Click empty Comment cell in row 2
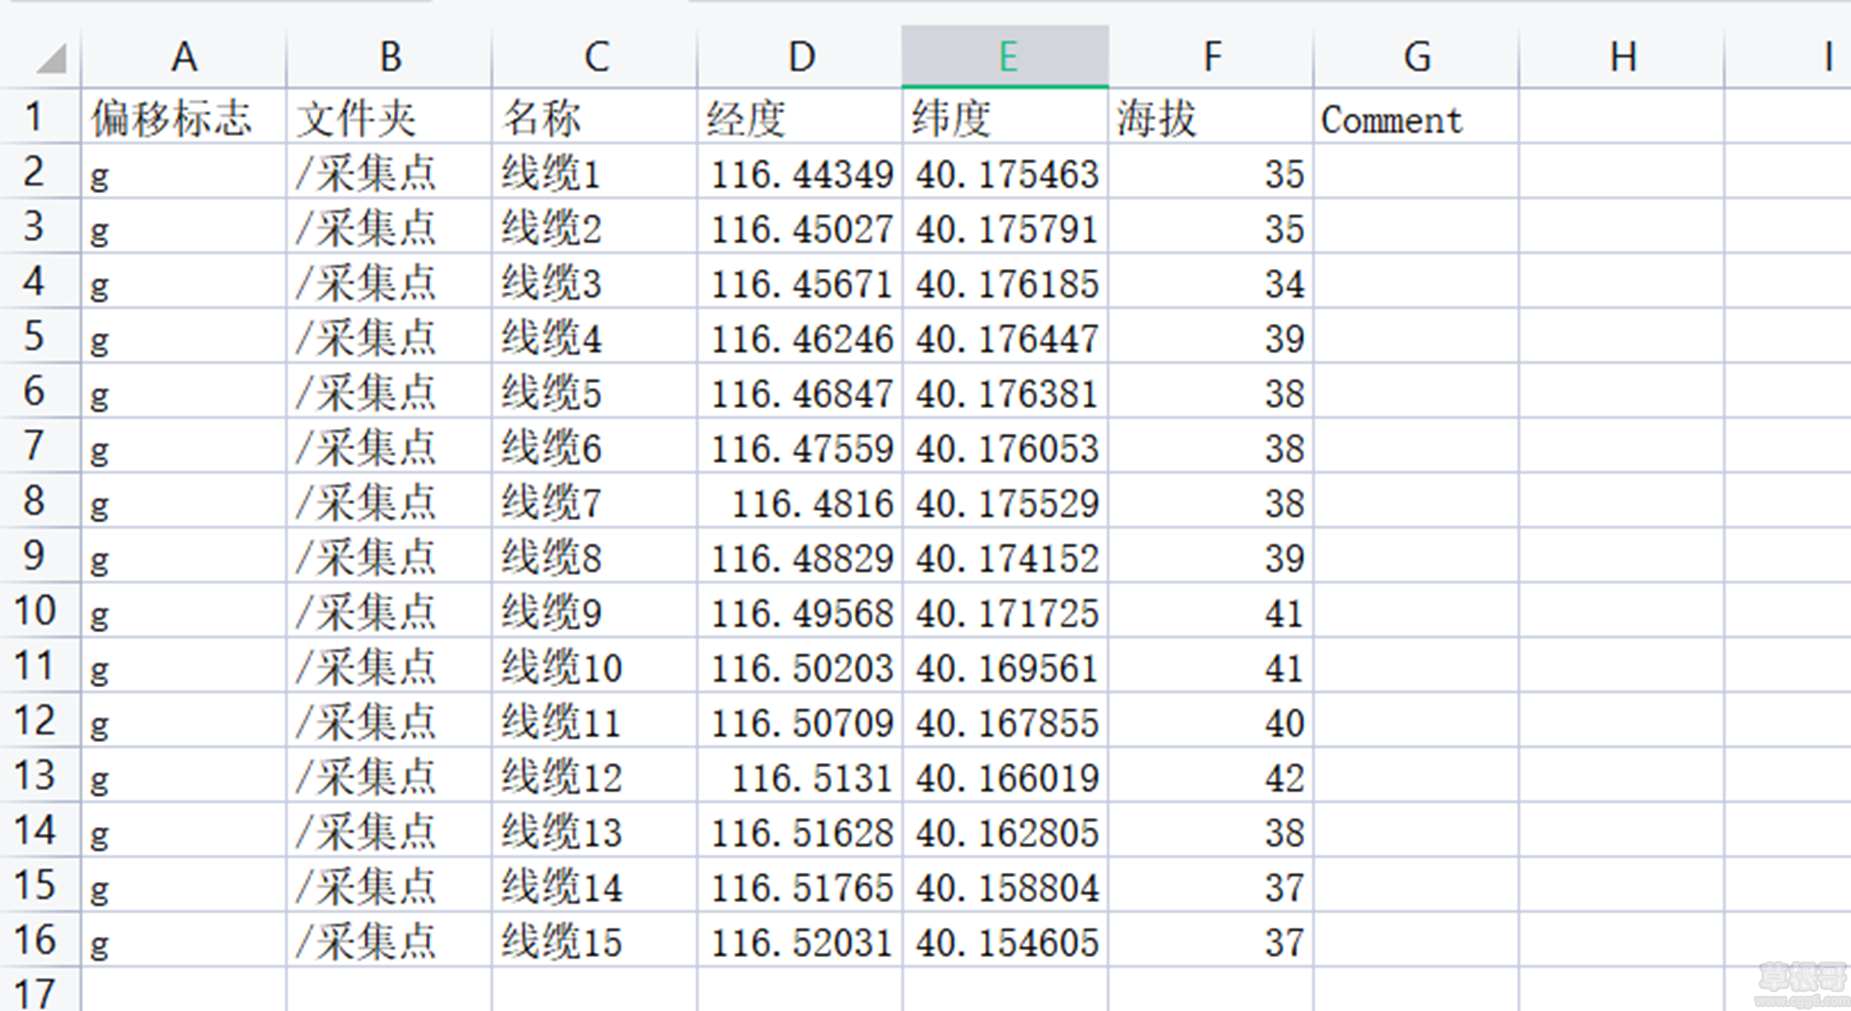This screenshot has height=1011, width=1851. click(1416, 171)
